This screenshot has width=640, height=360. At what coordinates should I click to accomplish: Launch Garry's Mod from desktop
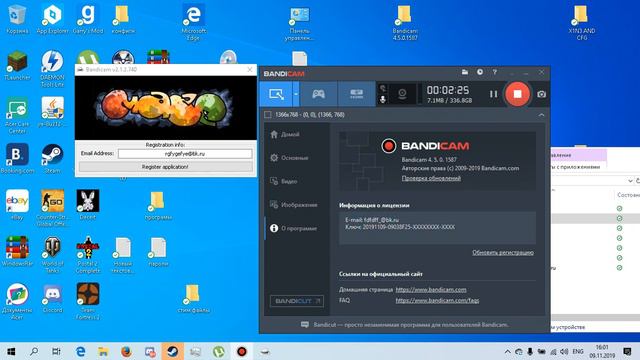(87, 19)
